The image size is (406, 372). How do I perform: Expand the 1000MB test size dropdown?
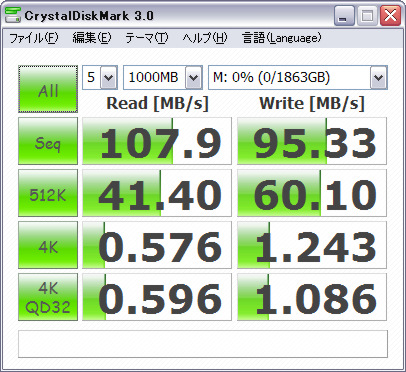click(x=194, y=78)
